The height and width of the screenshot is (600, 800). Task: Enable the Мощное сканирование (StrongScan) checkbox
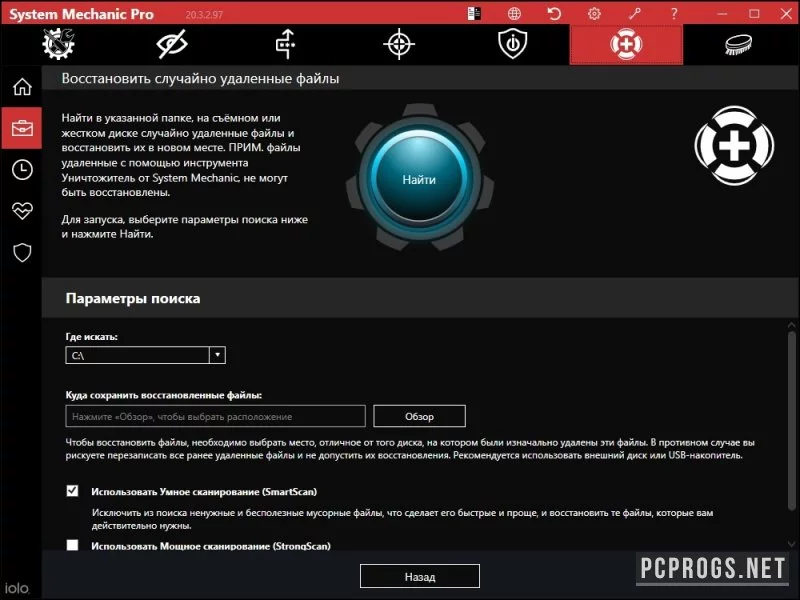[72, 545]
